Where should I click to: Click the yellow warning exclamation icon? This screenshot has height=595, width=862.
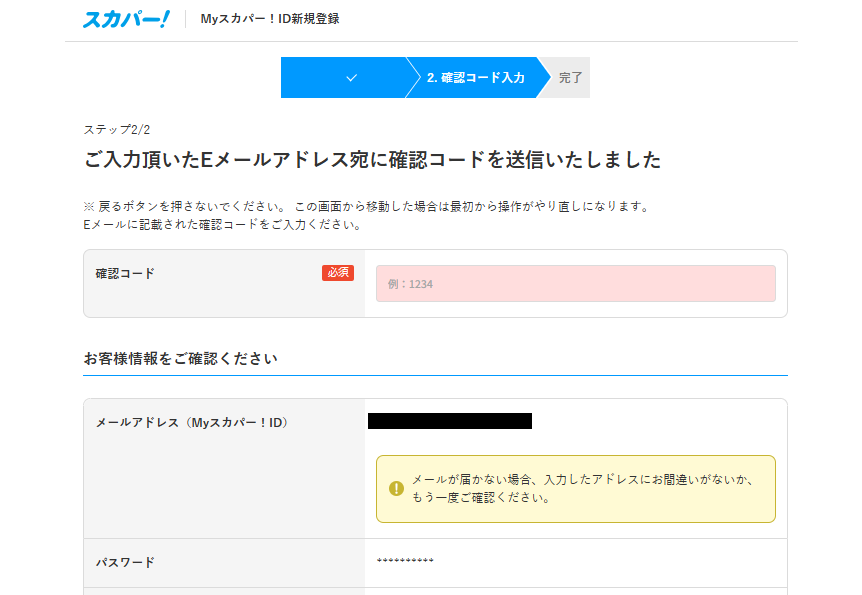pos(396,489)
